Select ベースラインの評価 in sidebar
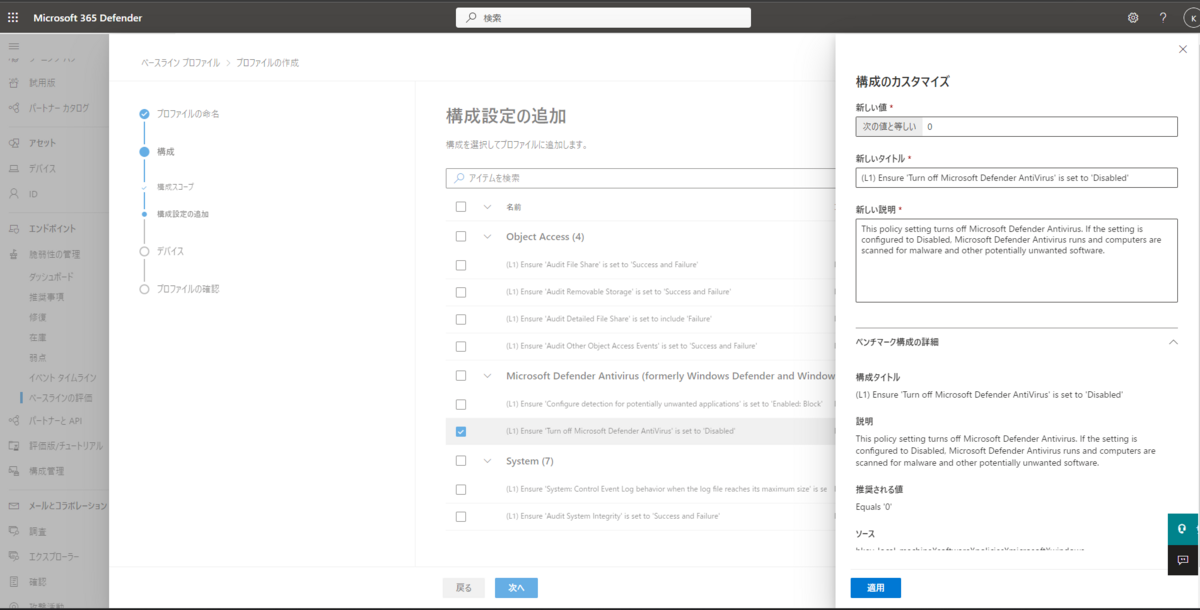The height and width of the screenshot is (610, 1200). pos(60,397)
